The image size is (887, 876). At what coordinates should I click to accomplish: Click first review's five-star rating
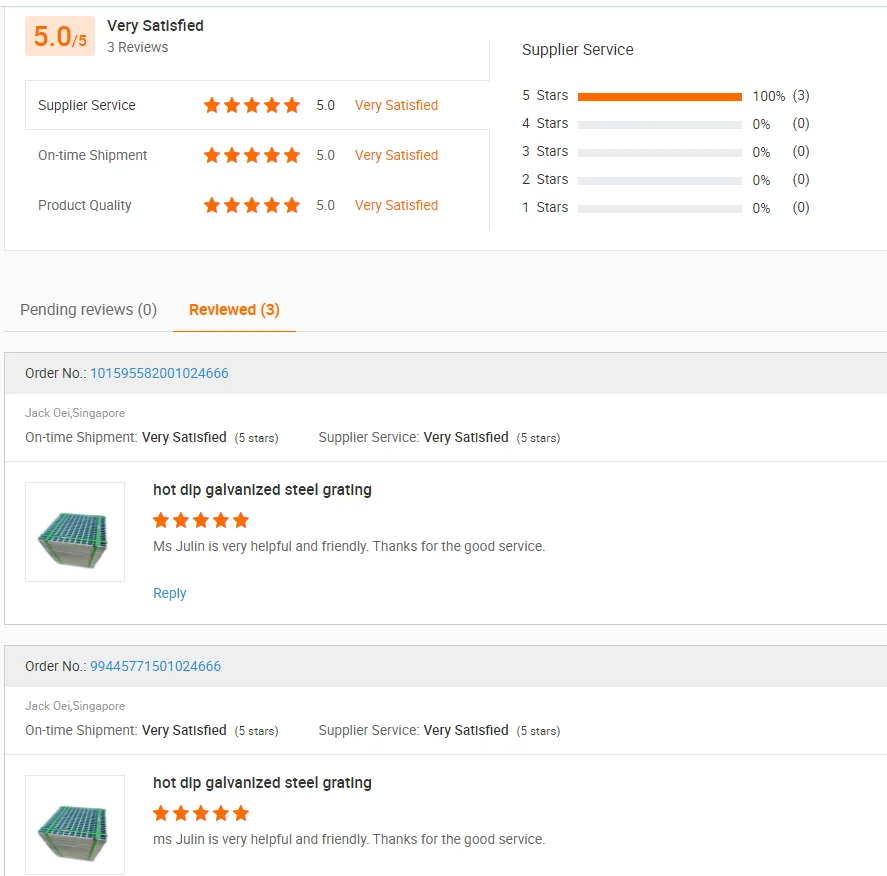tap(201, 520)
